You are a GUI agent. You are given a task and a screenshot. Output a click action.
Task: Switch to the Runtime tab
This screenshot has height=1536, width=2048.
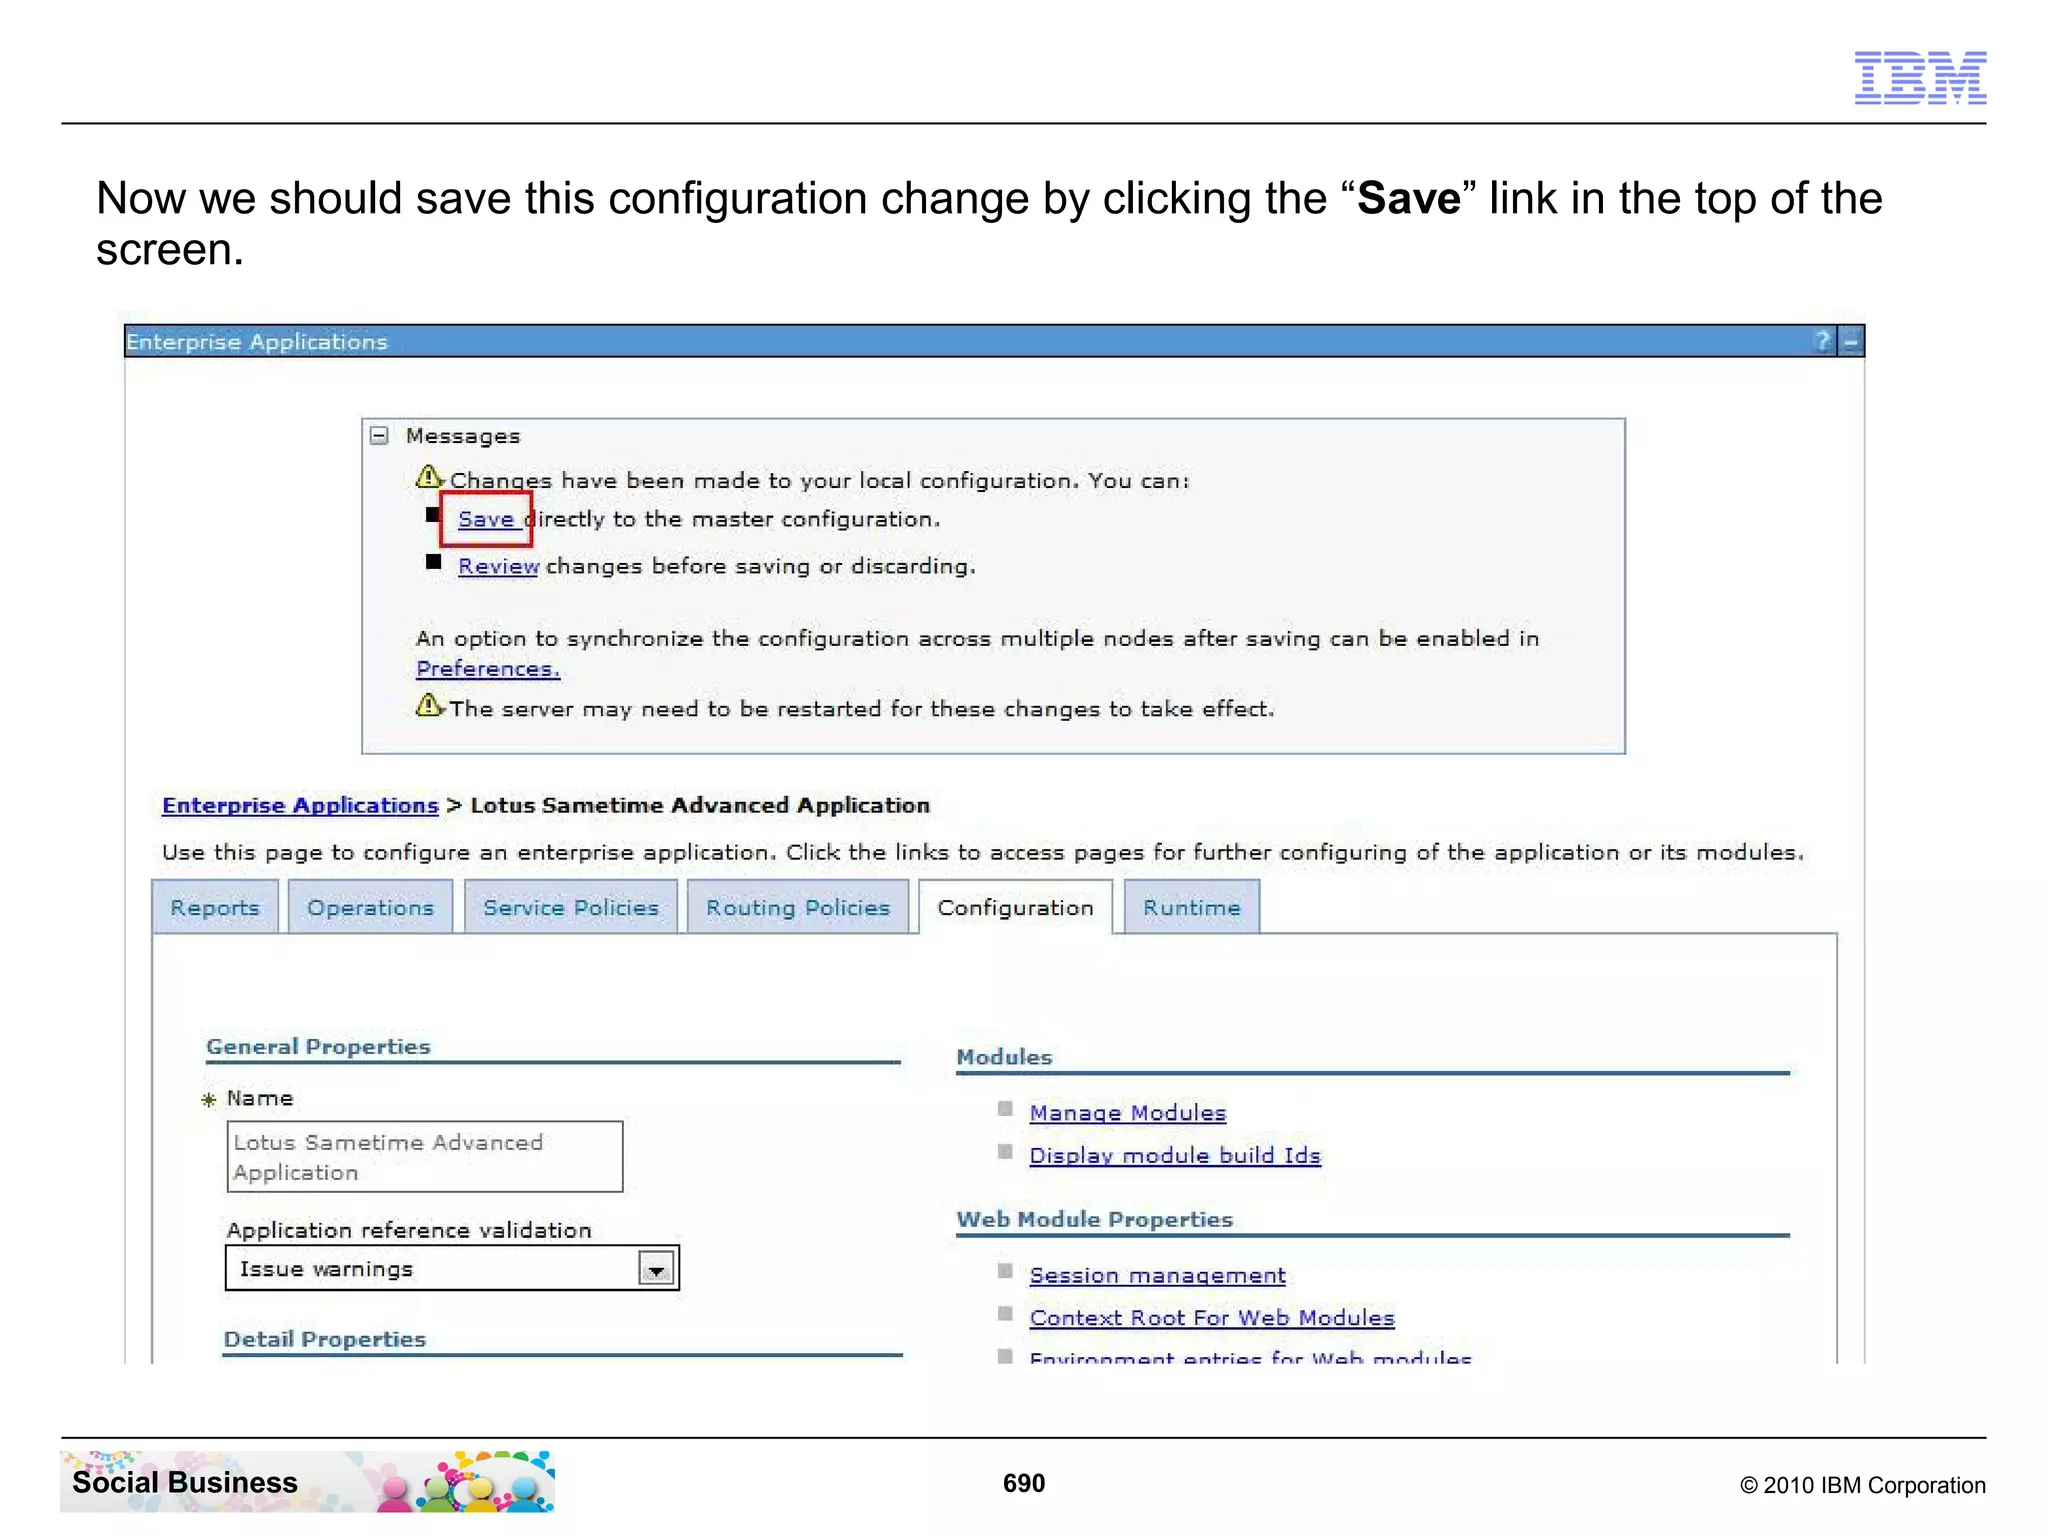(x=1191, y=907)
